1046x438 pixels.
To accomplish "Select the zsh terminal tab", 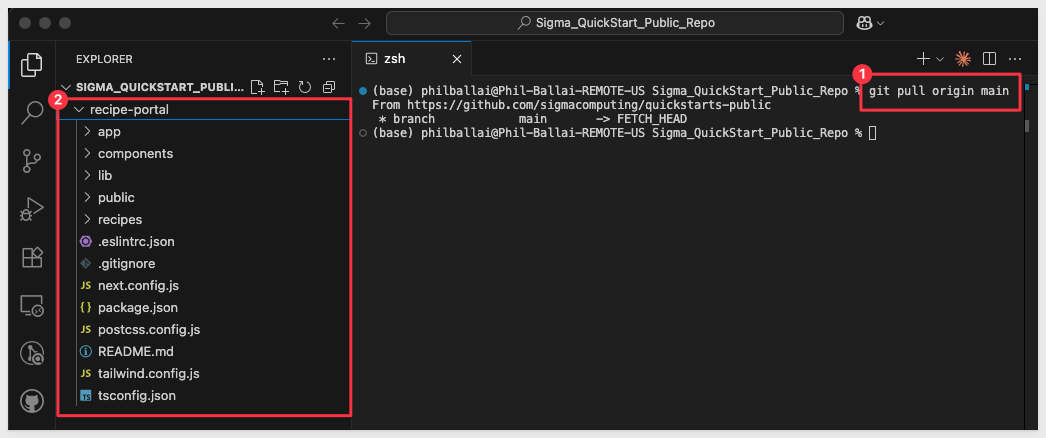I will (x=412, y=59).
